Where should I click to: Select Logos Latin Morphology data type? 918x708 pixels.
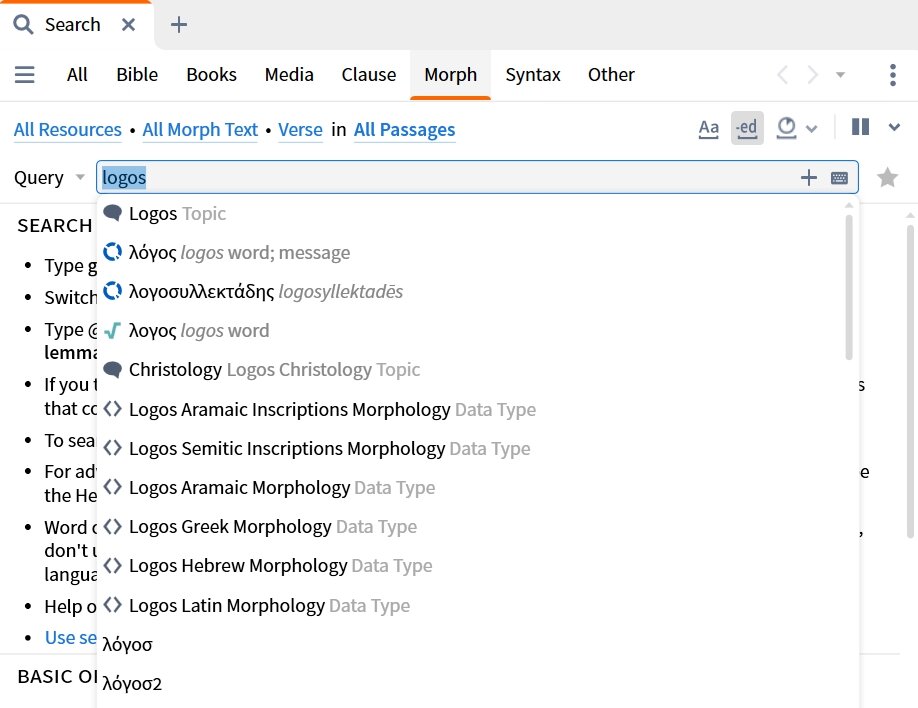[x=472, y=606]
